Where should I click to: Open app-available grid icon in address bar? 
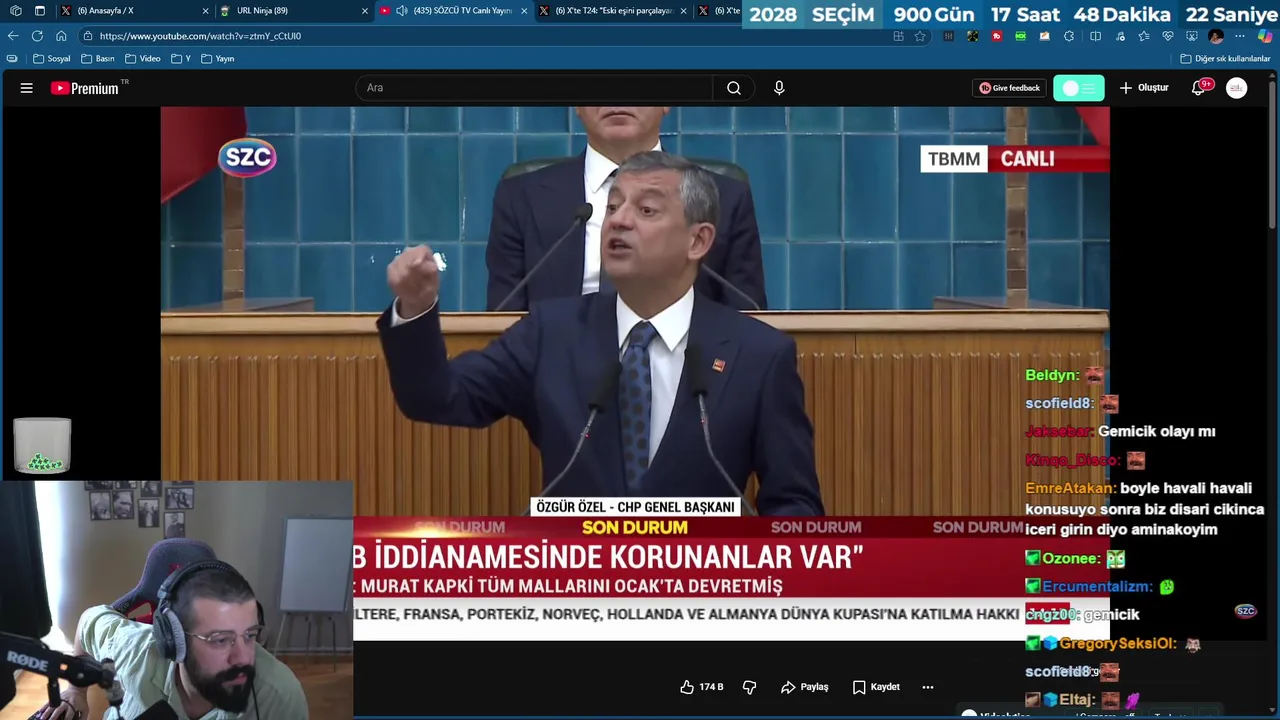898,36
